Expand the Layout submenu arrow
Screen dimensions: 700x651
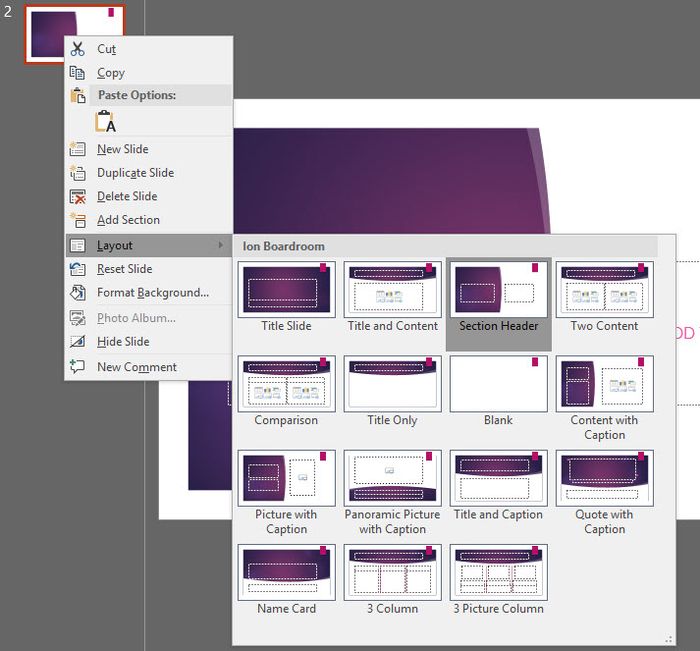coord(221,245)
